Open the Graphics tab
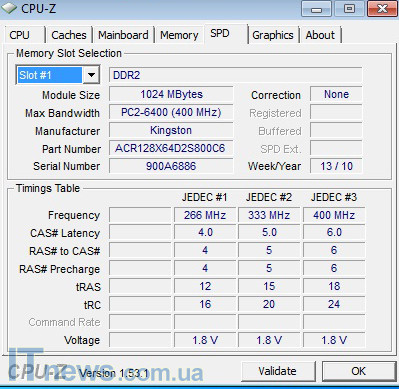The image size is (399, 389). click(x=273, y=35)
